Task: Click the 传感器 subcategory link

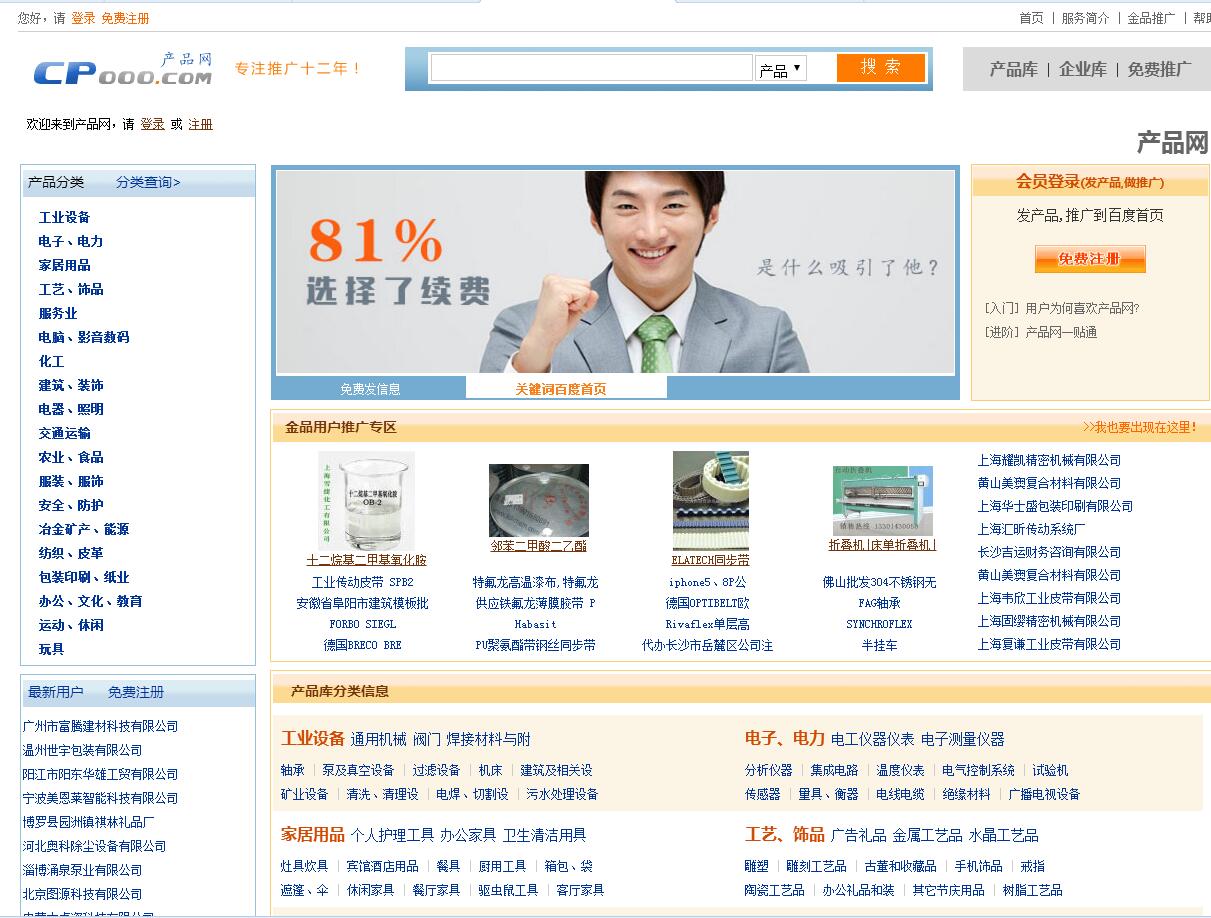Action: (762, 794)
